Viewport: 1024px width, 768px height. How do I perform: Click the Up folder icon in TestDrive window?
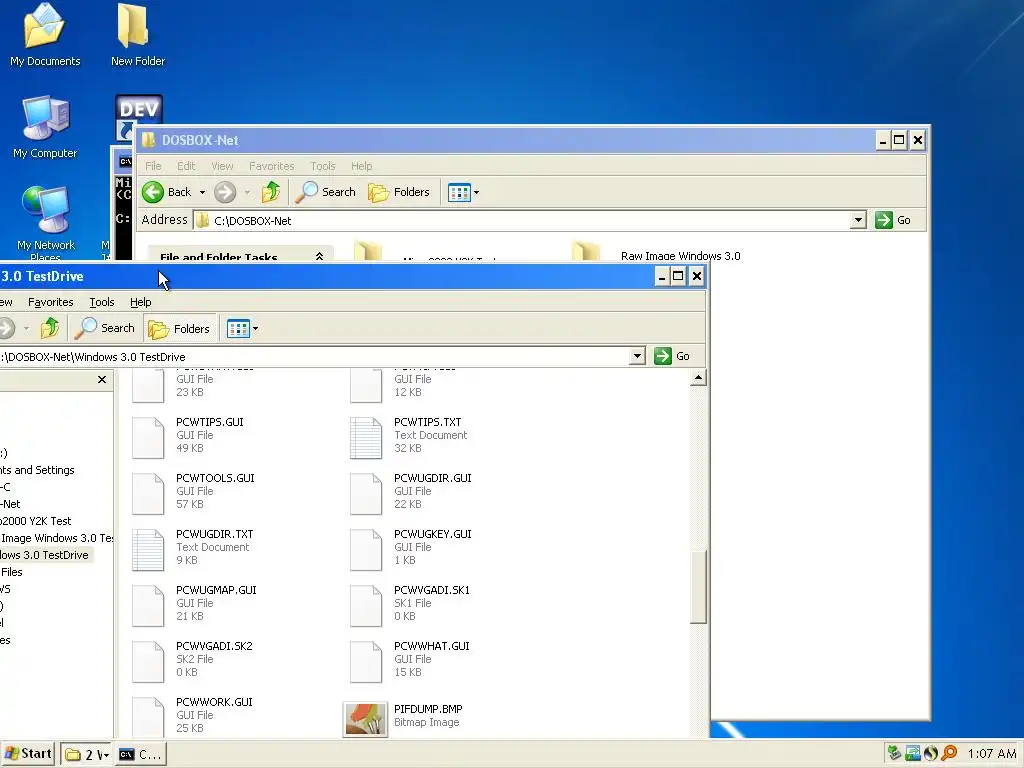(x=50, y=328)
